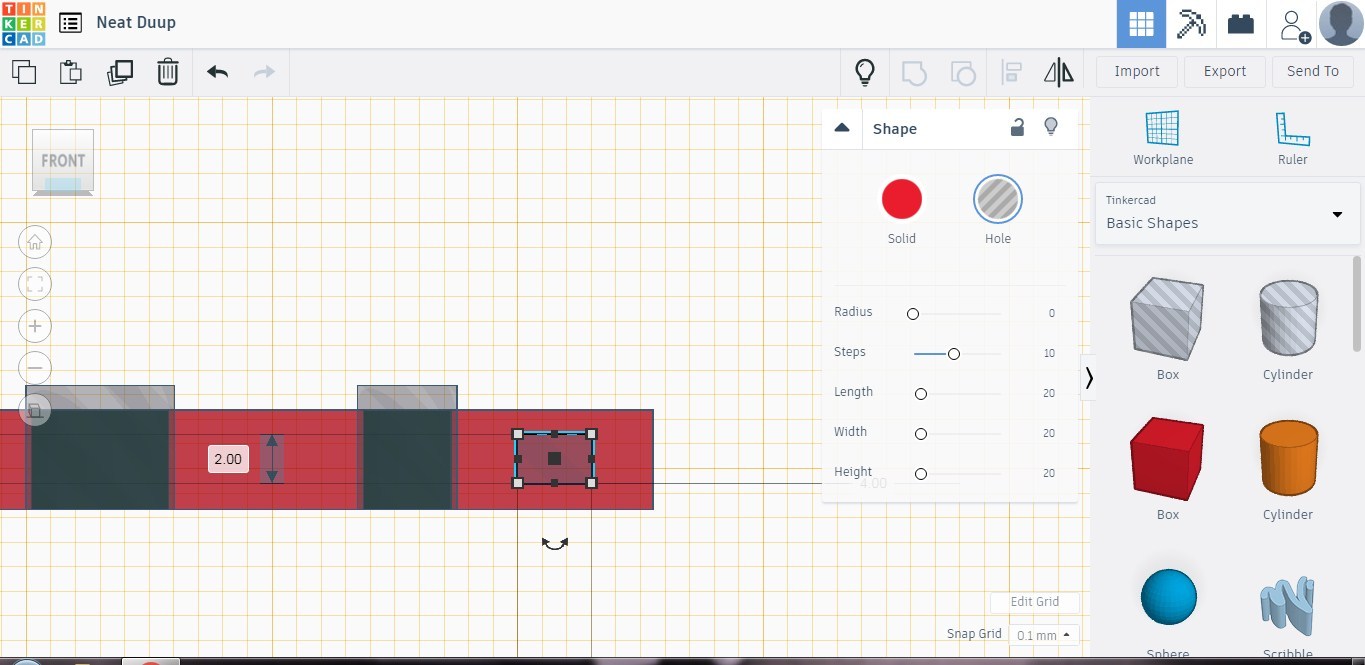1365x665 pixels.
Task: Open the Basic Shapes category dropdown
Action: [x=1228, y=213]
